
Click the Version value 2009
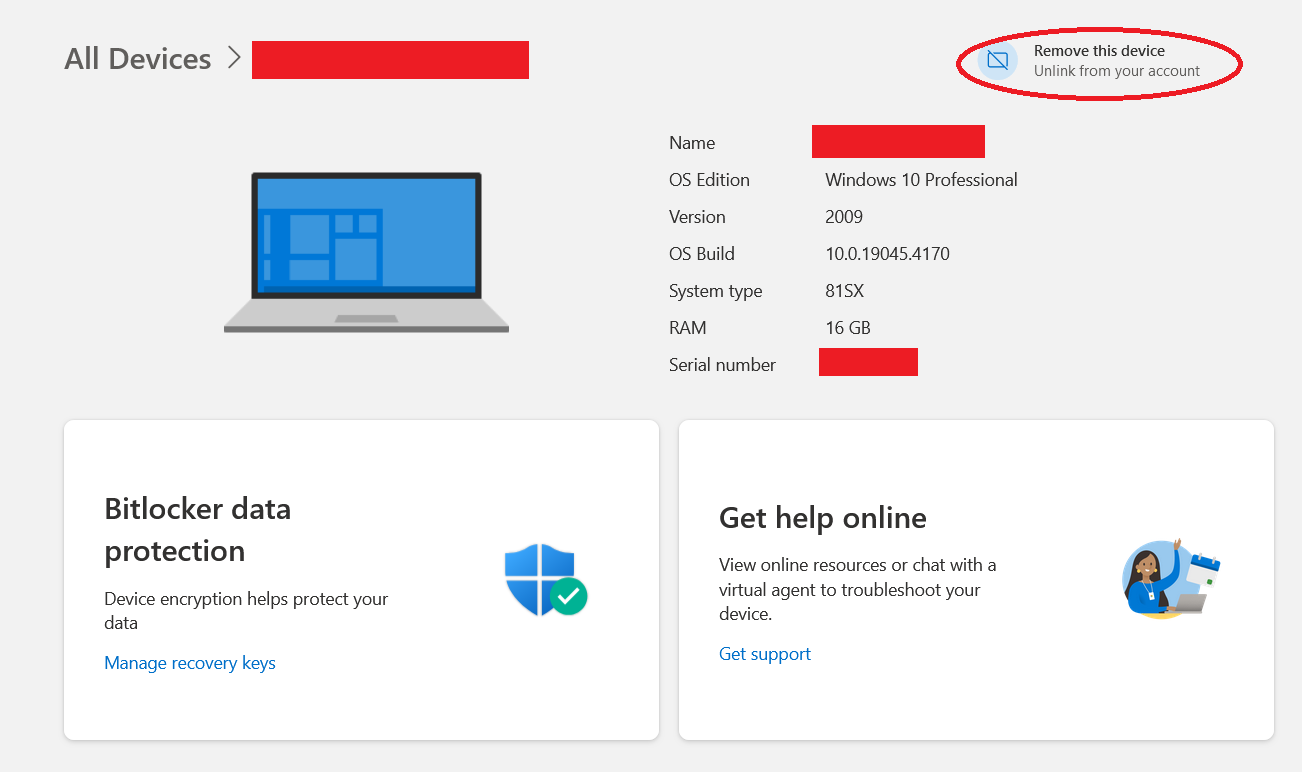[844, 217]
